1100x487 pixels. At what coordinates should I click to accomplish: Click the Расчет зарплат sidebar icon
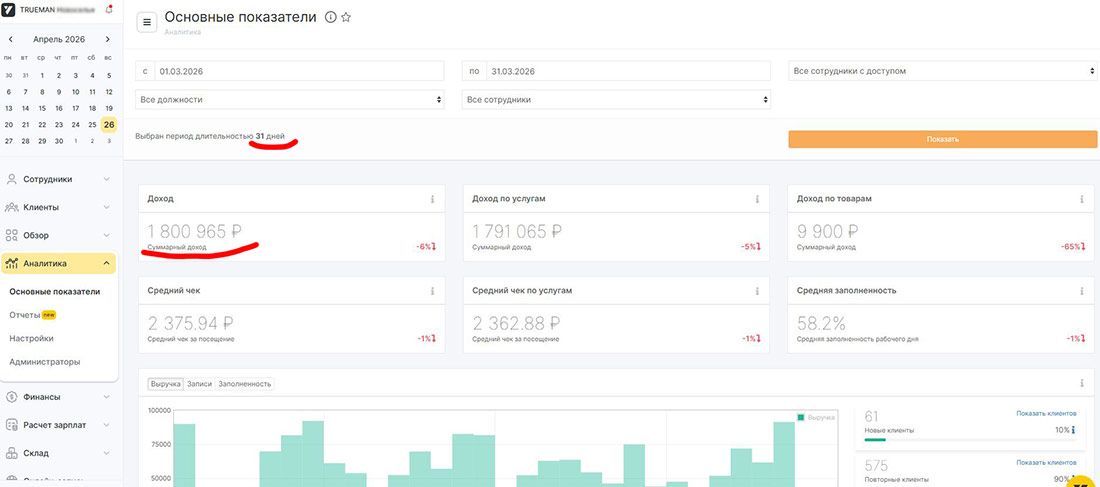[12, 425]
